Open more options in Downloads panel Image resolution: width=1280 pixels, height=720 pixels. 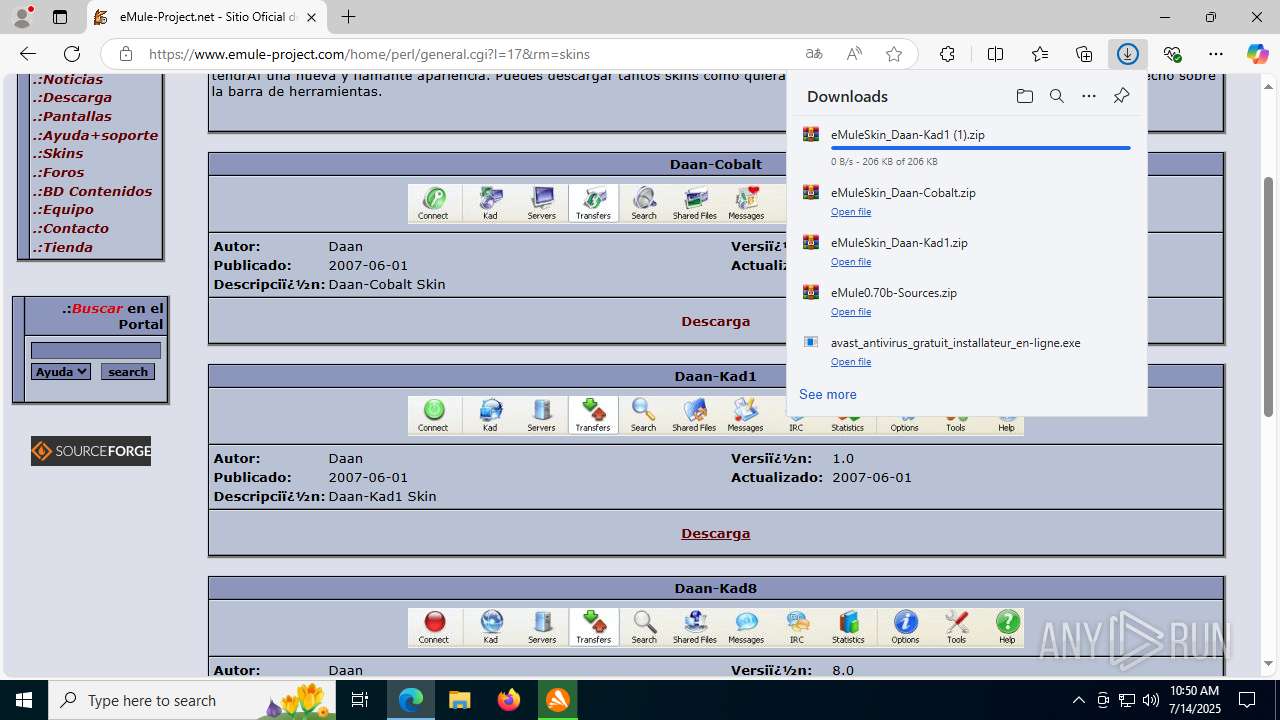1089,96
